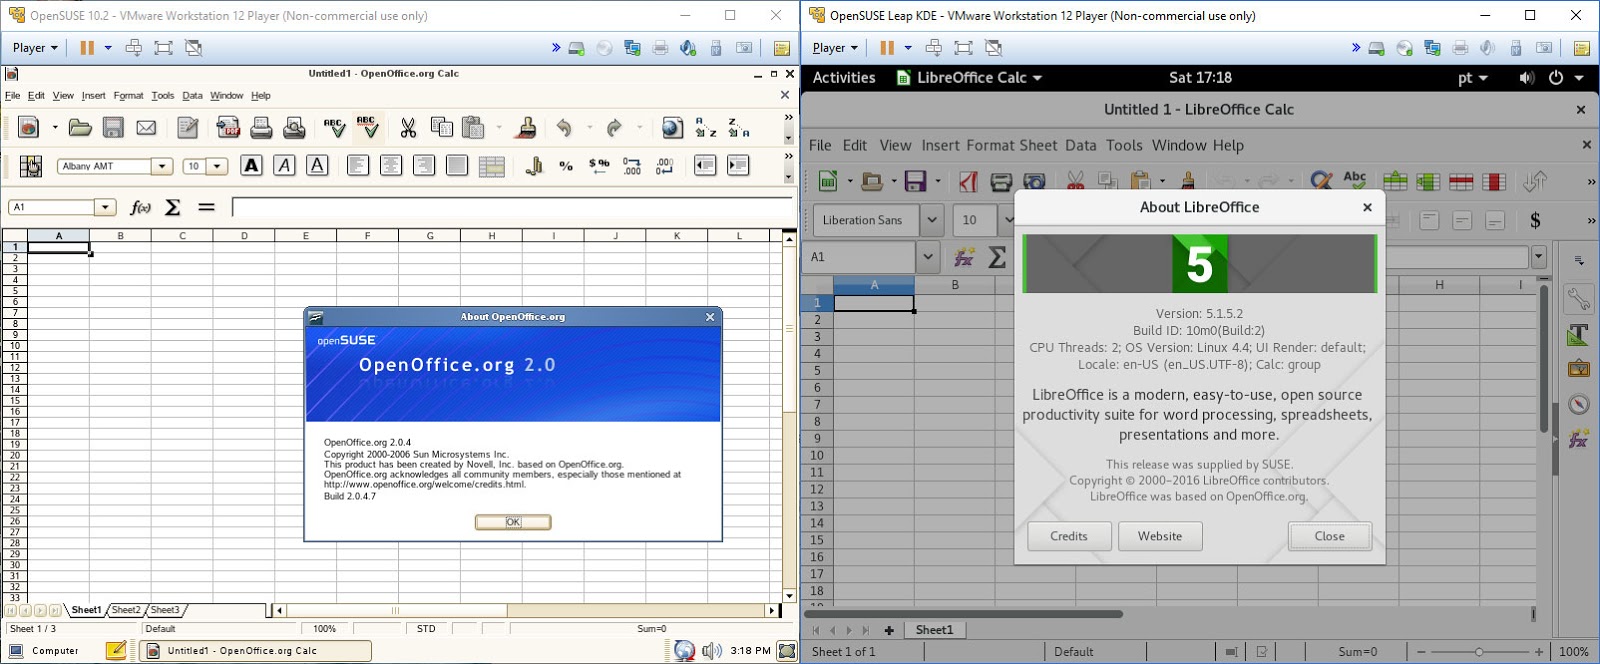
Task: Click Edit File icon in OpenOffice toolbar
Action: click(x=187, y=128)
